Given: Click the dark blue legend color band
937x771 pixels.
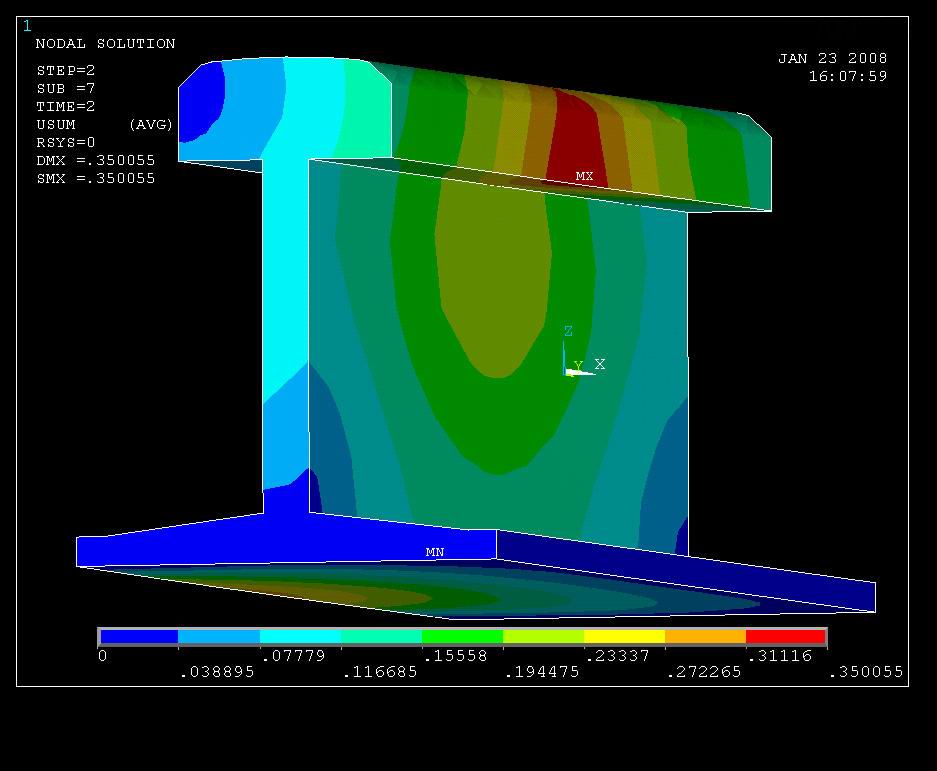Looking at the screenshot, I should 139,637.
